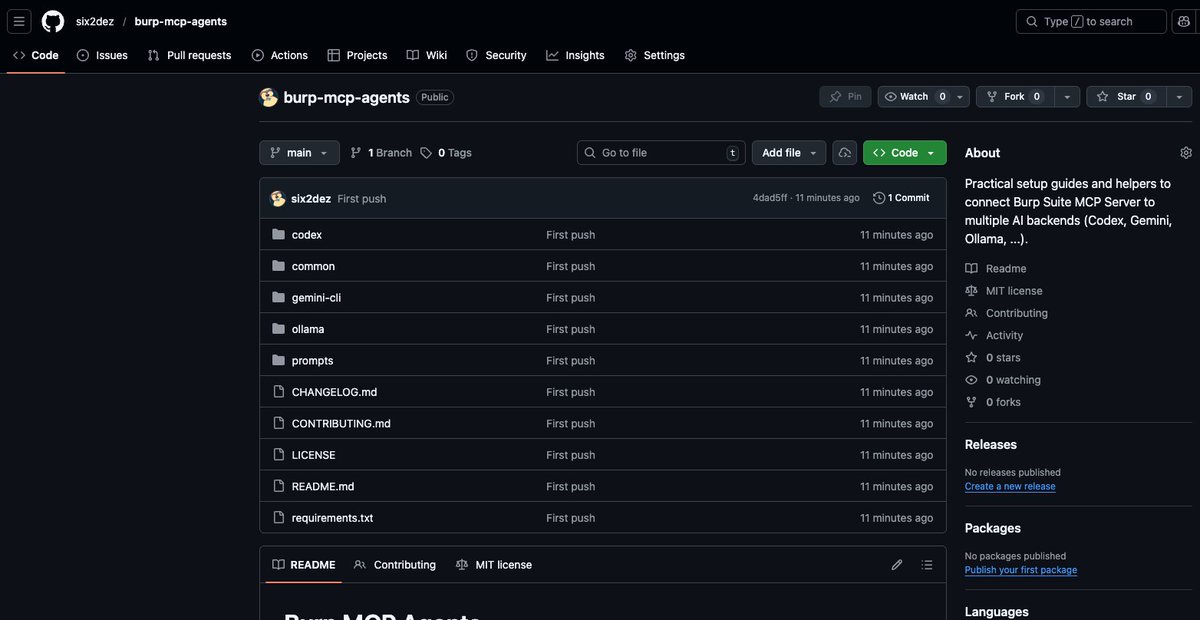Open the Issues tab
This screenshot has height=620, width=1200.
pos(102,55)
